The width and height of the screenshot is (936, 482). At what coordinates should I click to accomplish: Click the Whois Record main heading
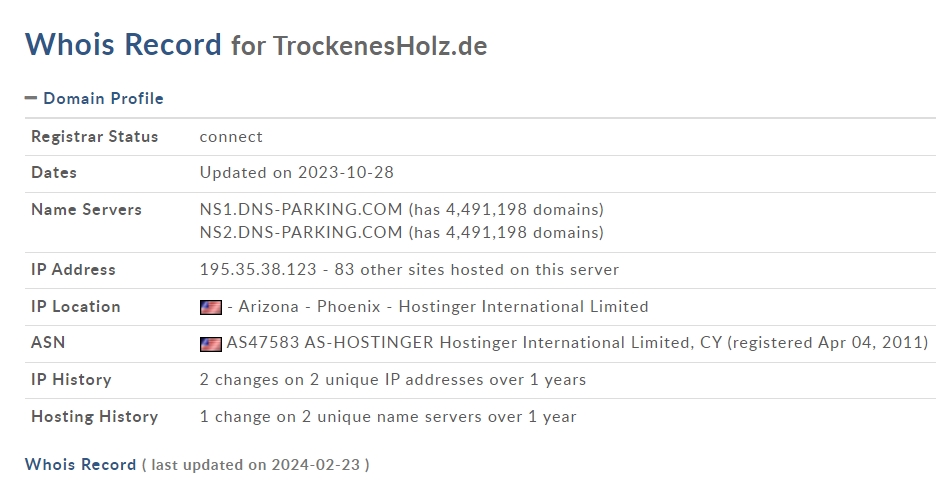pyautogui.click(x=123, y=45)
